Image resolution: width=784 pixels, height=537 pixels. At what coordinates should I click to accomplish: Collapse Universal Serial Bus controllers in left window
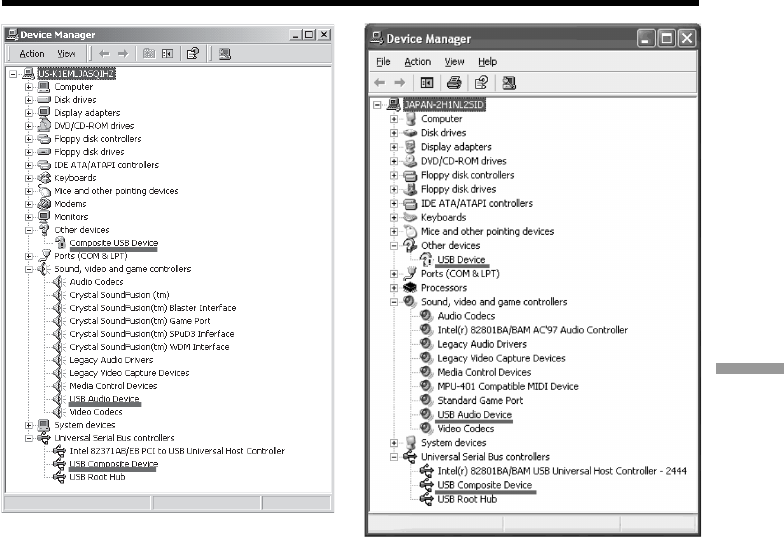coord(29,438)
